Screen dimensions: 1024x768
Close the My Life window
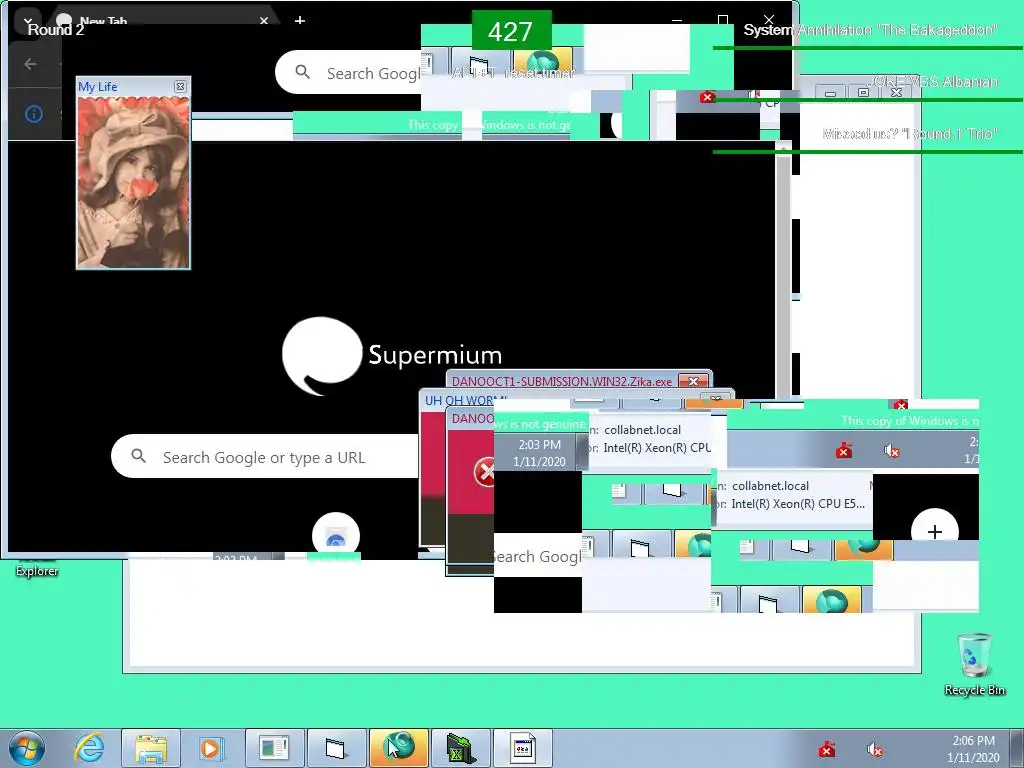click(x=180, y=86)
